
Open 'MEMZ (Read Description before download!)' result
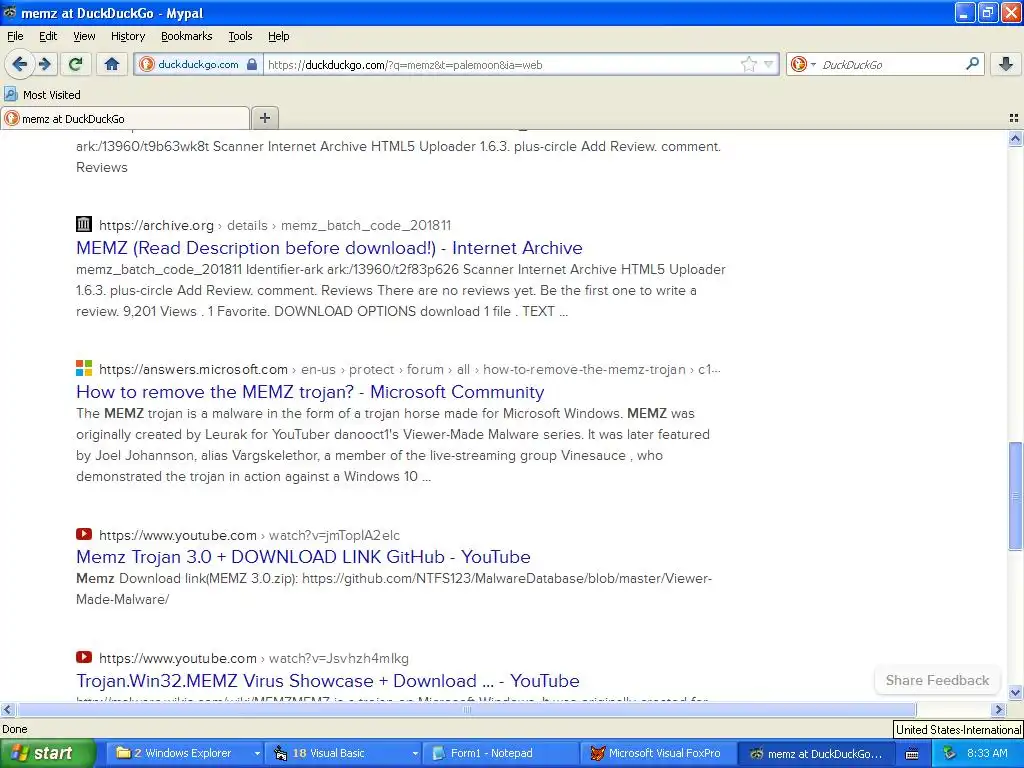329,248
